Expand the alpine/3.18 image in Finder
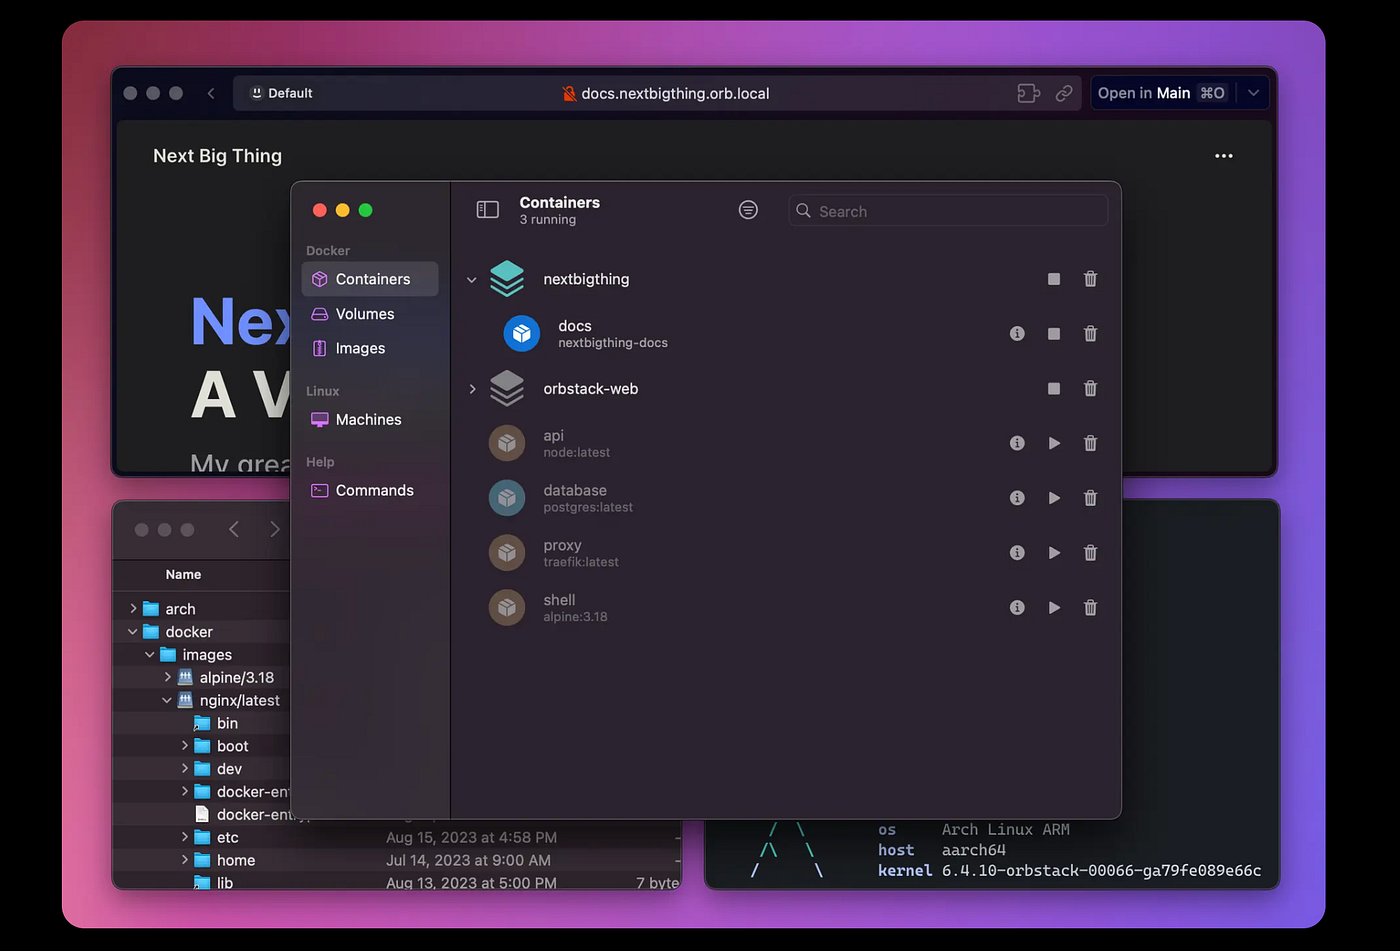 coord(167,677)
